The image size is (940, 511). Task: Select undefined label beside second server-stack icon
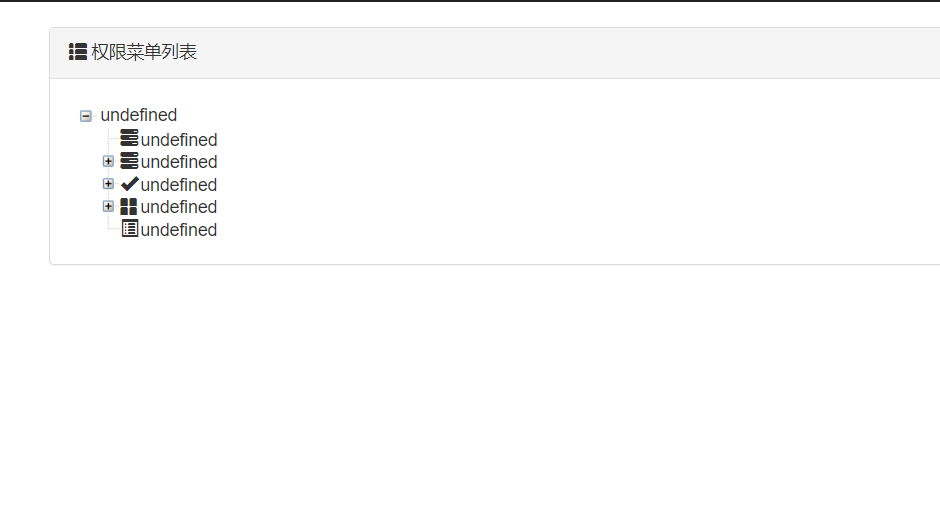coord(179,162)
